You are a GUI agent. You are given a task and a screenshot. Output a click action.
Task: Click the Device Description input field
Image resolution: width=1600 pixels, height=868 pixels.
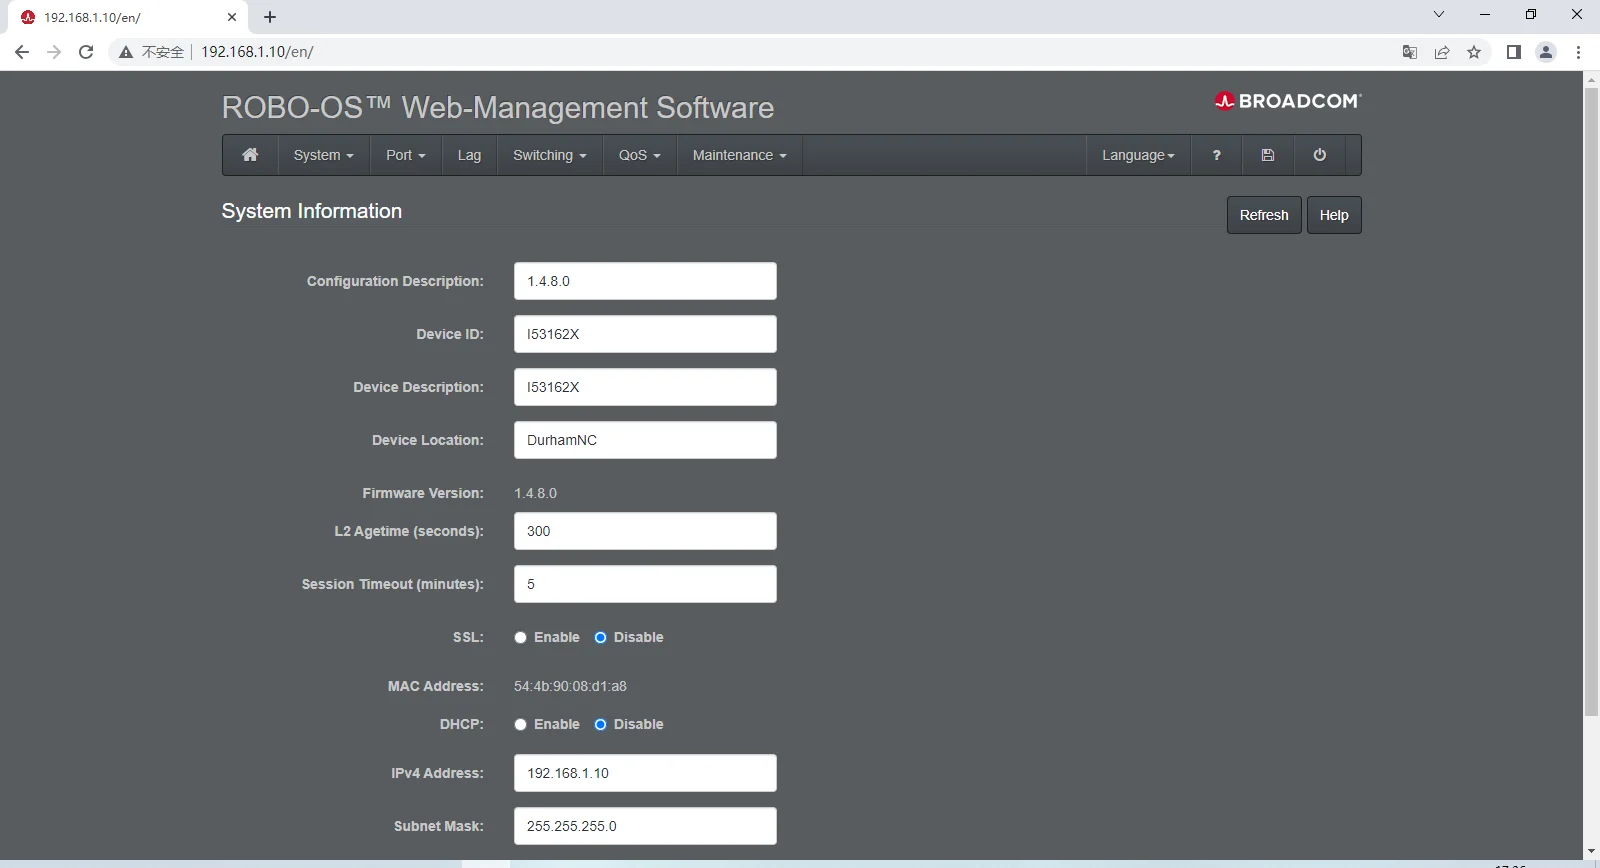[645, 387]
